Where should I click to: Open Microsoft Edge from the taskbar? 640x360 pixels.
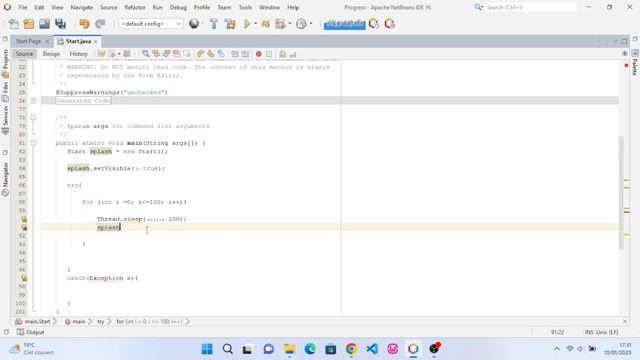pos(310,349)
